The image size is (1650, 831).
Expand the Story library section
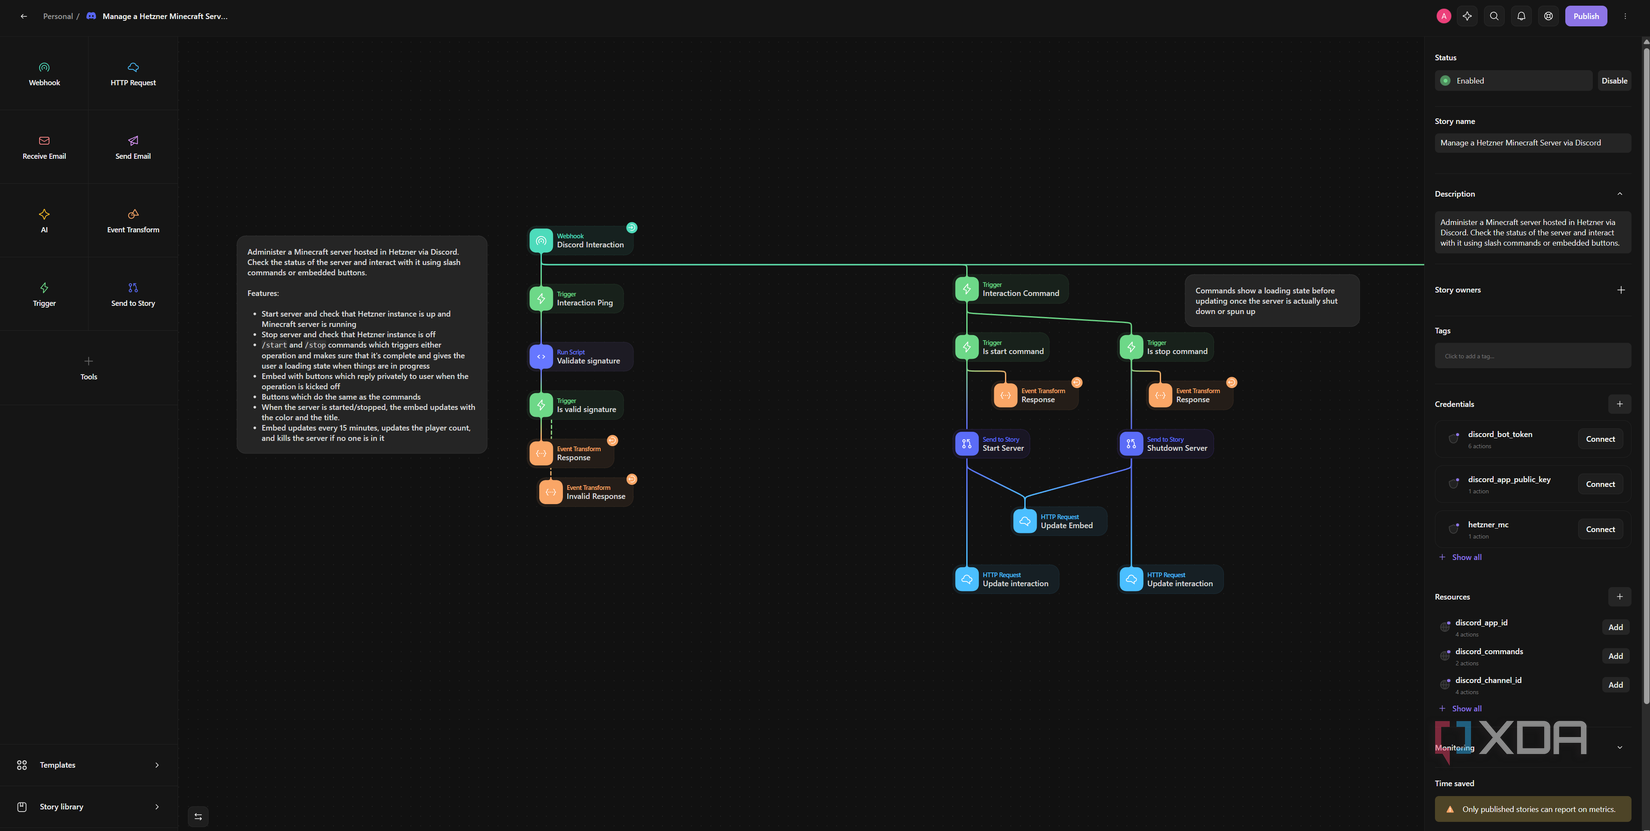(89, 807)
